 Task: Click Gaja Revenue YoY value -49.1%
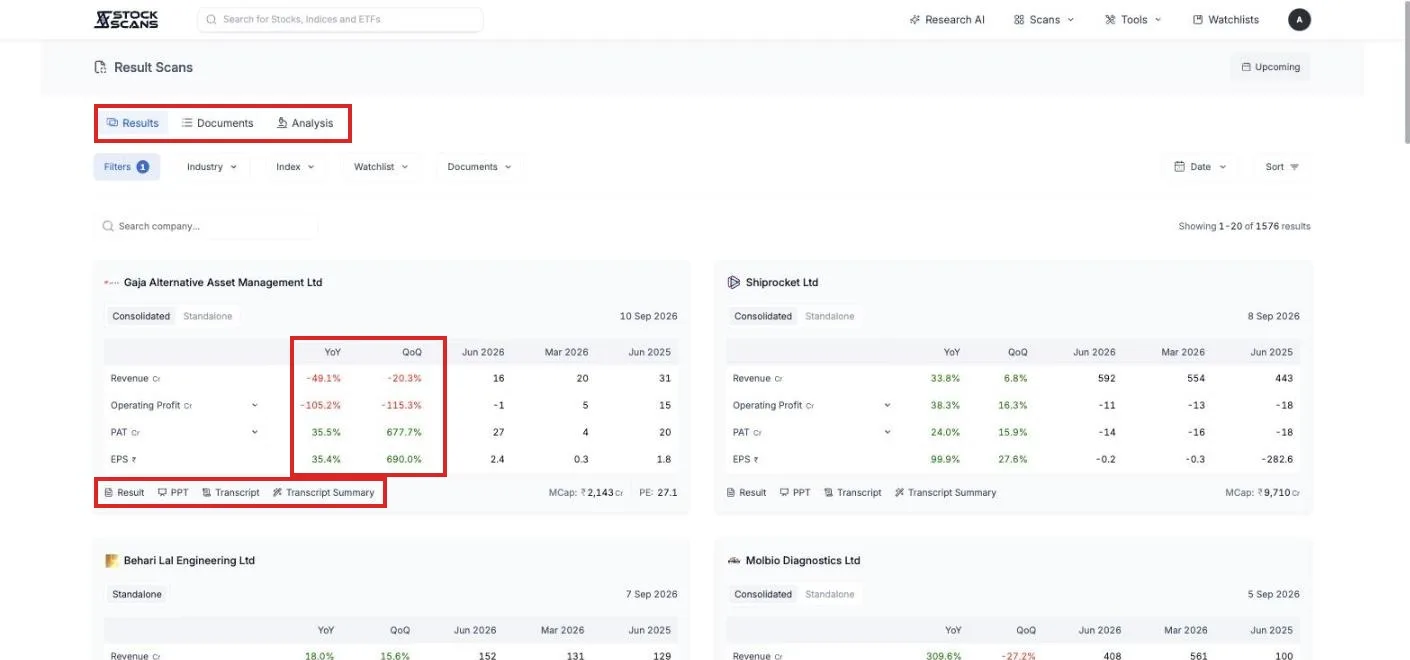(x=323, y=378)
